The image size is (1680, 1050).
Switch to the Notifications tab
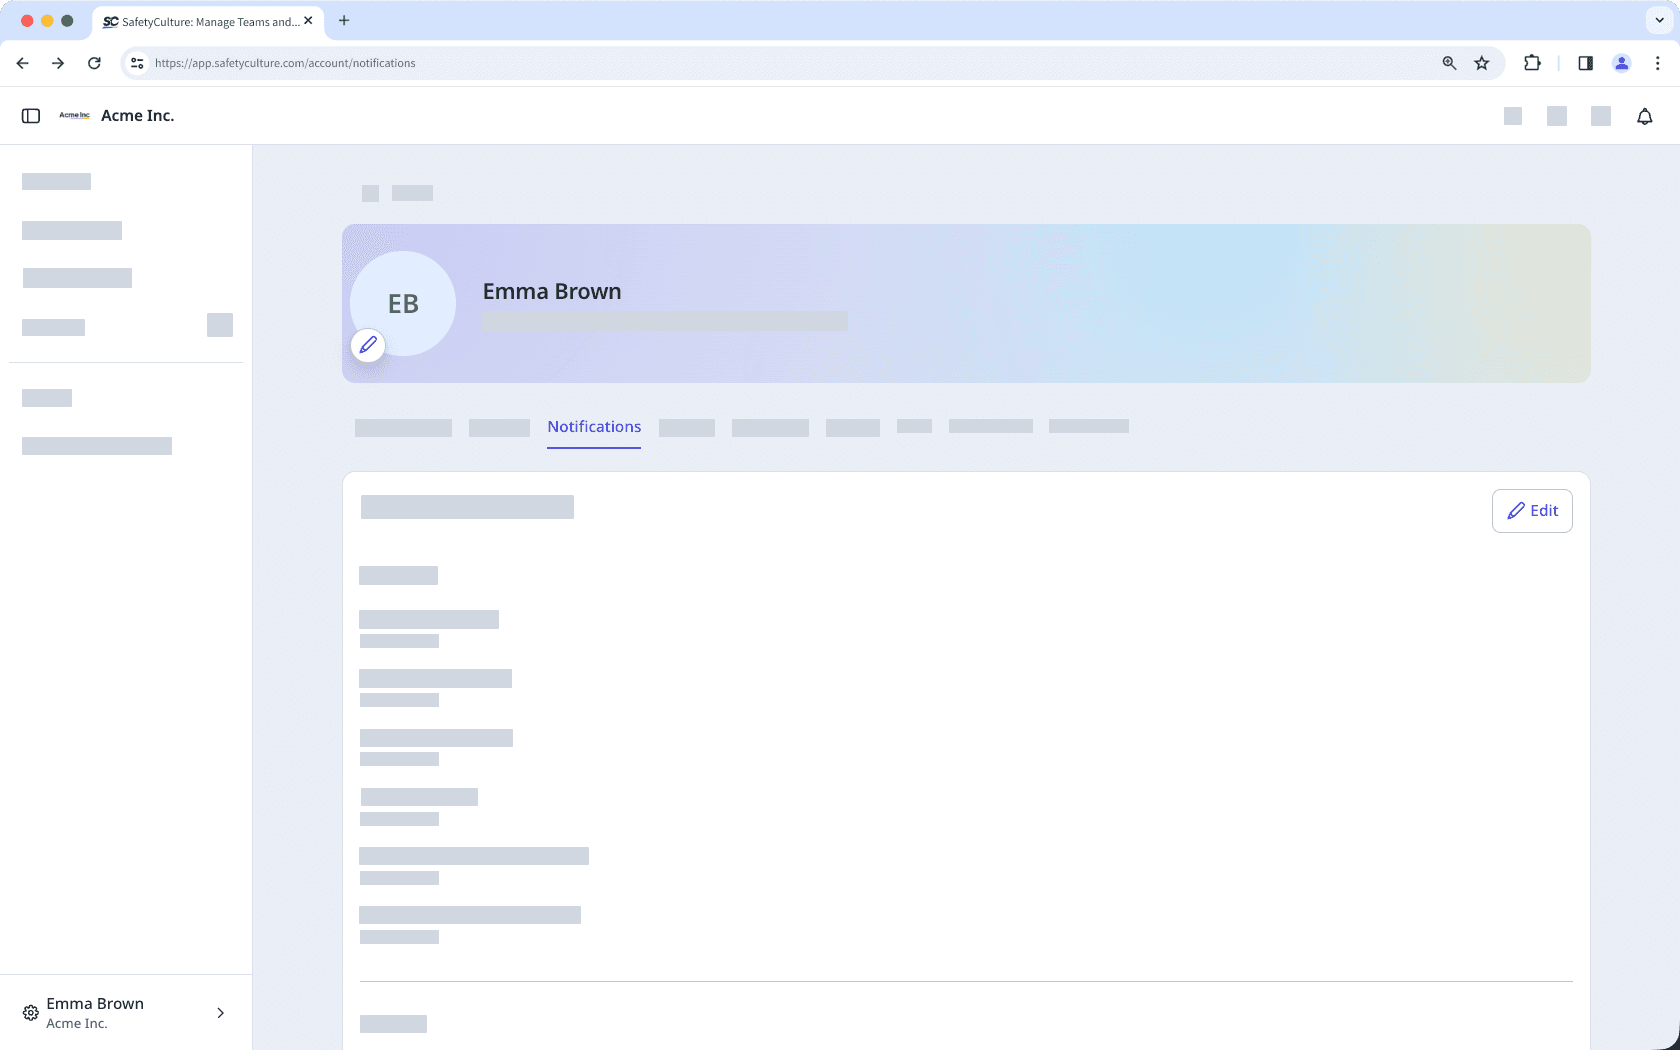pos(594,427)
